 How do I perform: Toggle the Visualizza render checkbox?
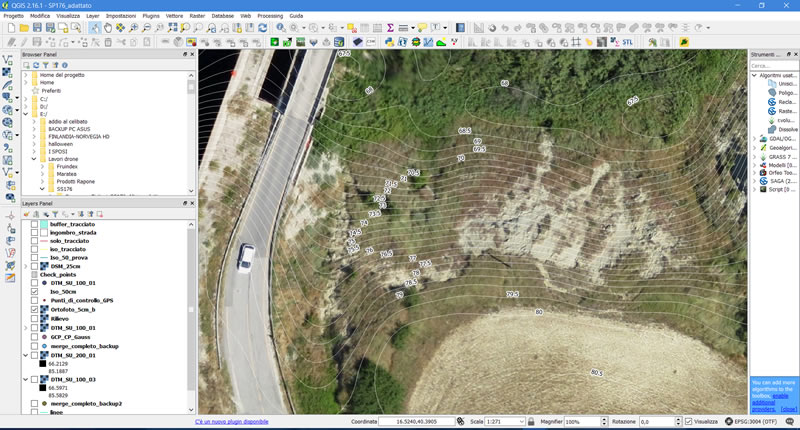coord(689,421)
